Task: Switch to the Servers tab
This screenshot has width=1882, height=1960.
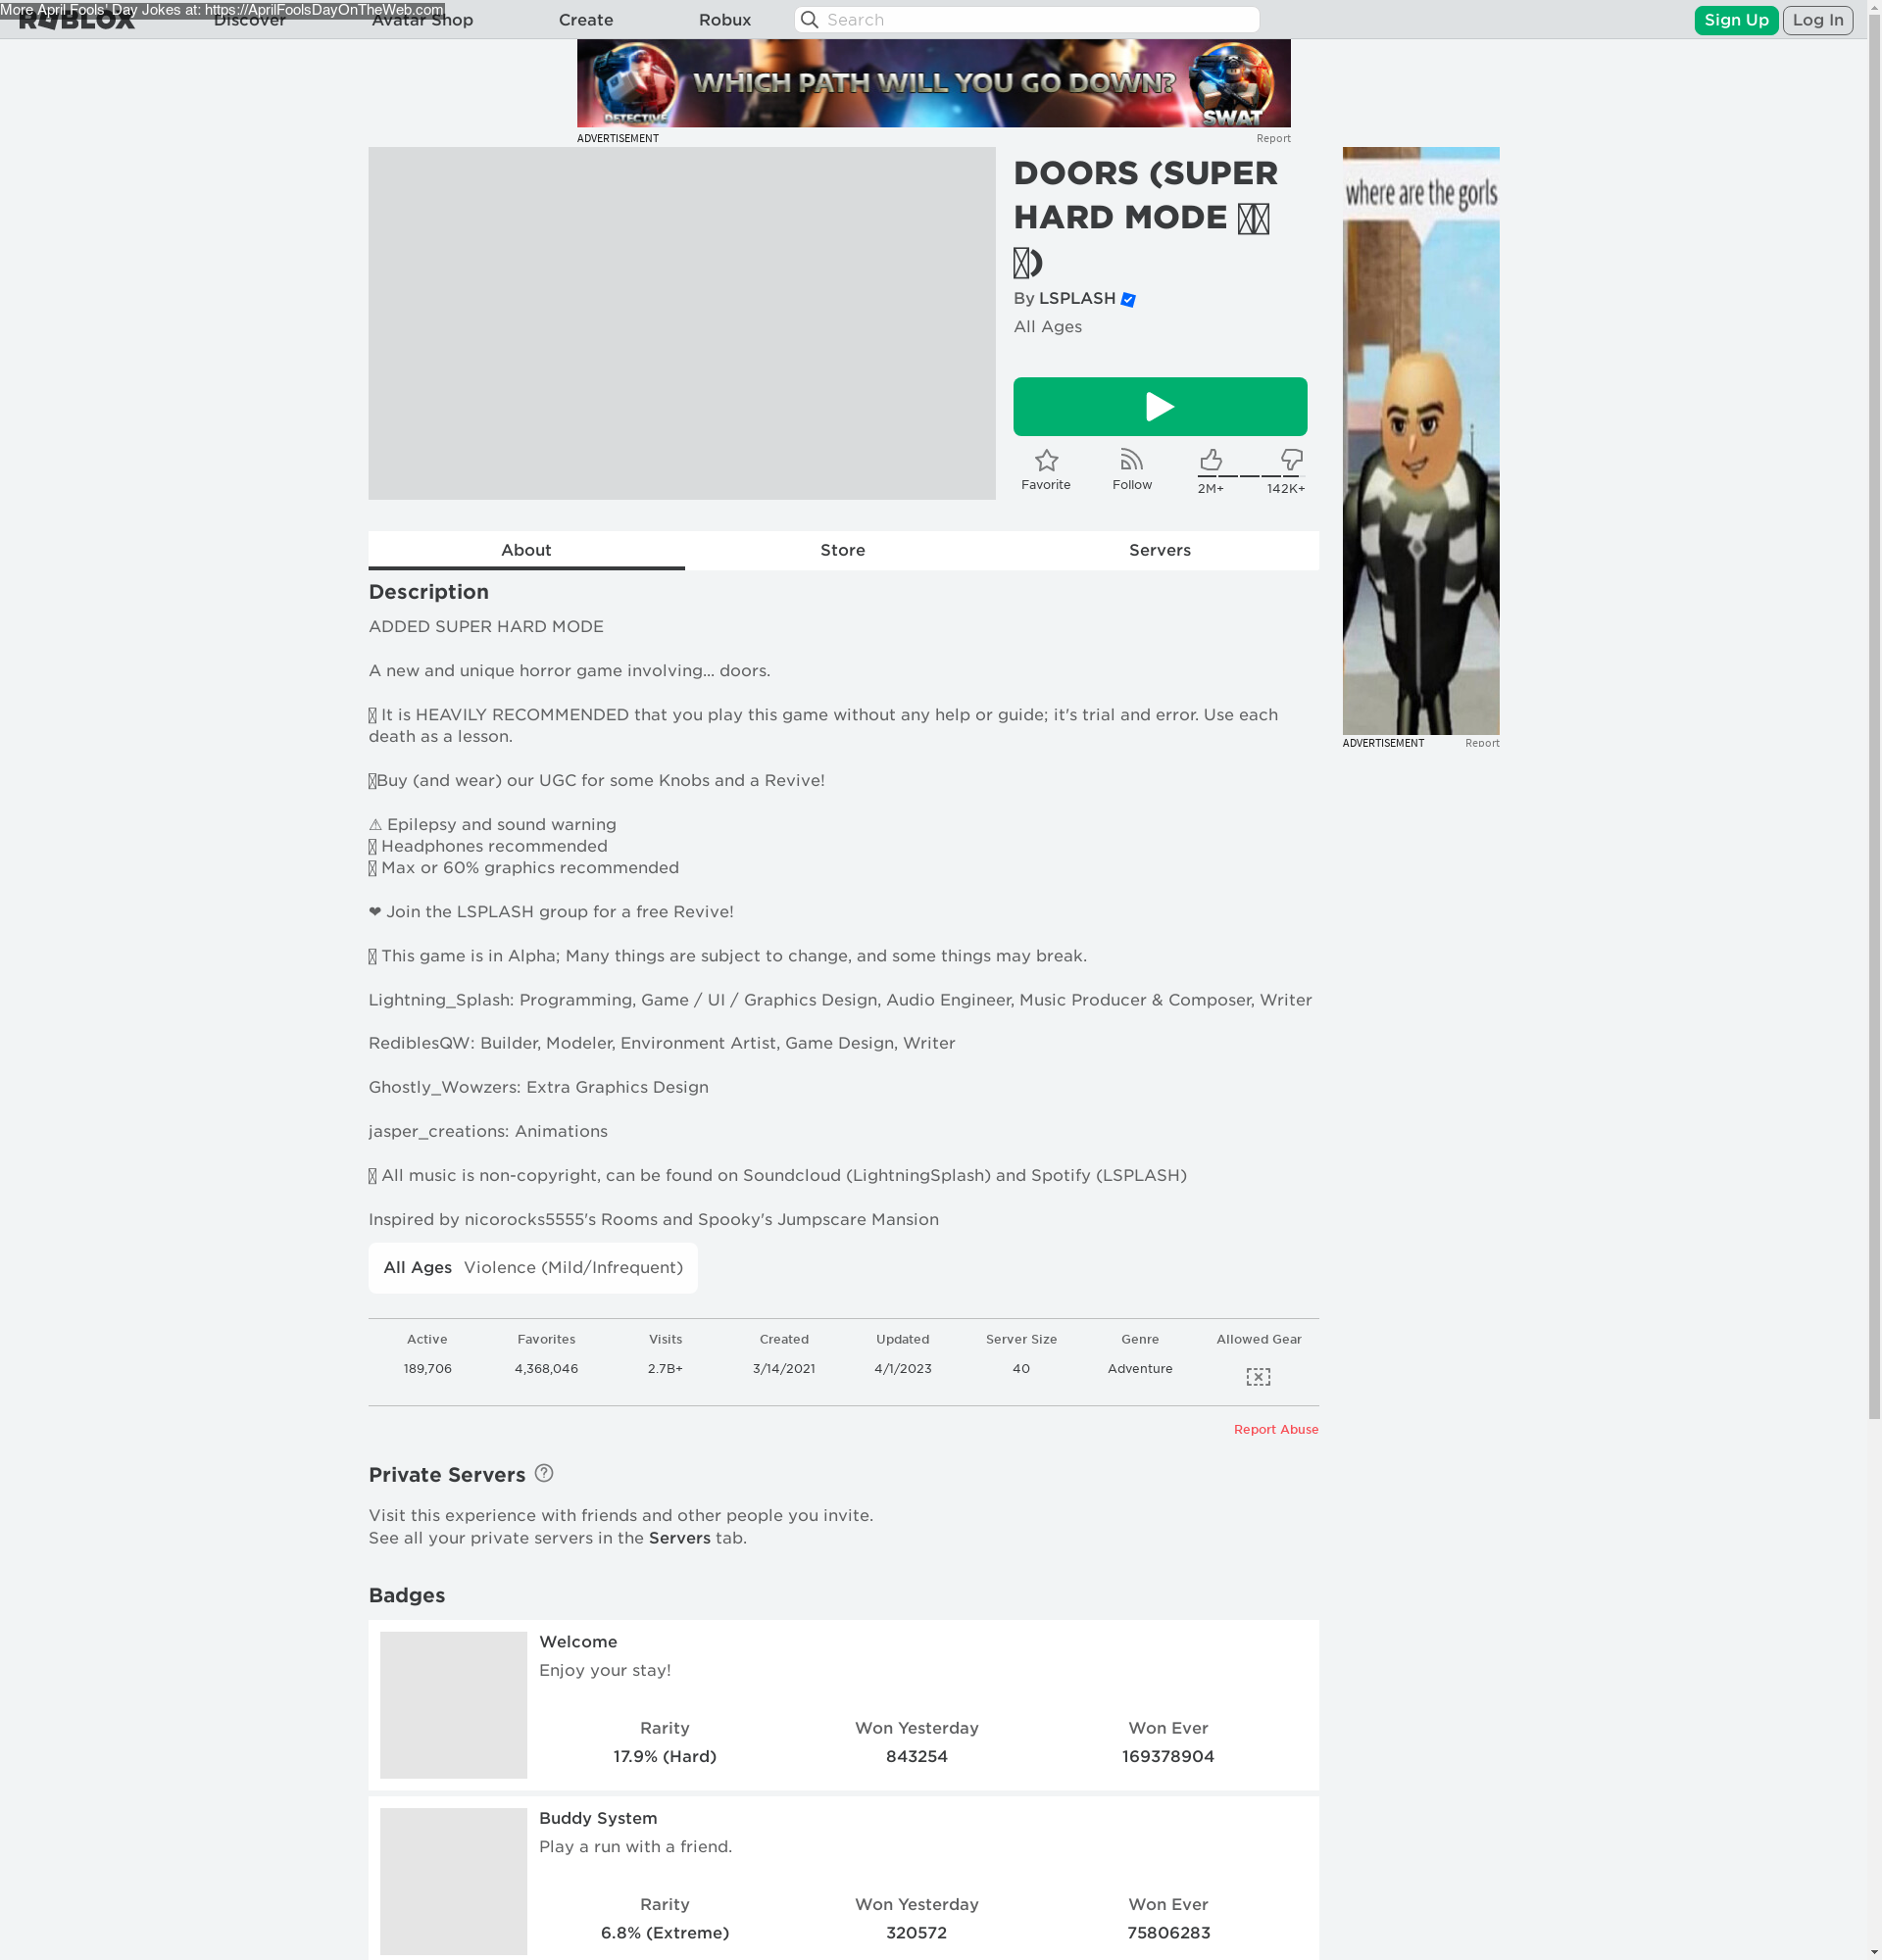Action: [x=1160, y=550]
